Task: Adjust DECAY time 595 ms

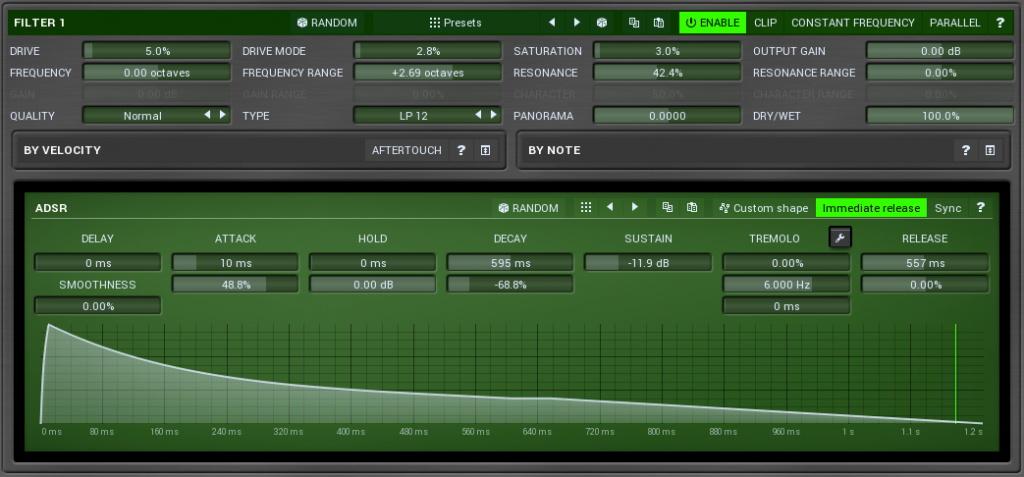Action: point(510,263)
